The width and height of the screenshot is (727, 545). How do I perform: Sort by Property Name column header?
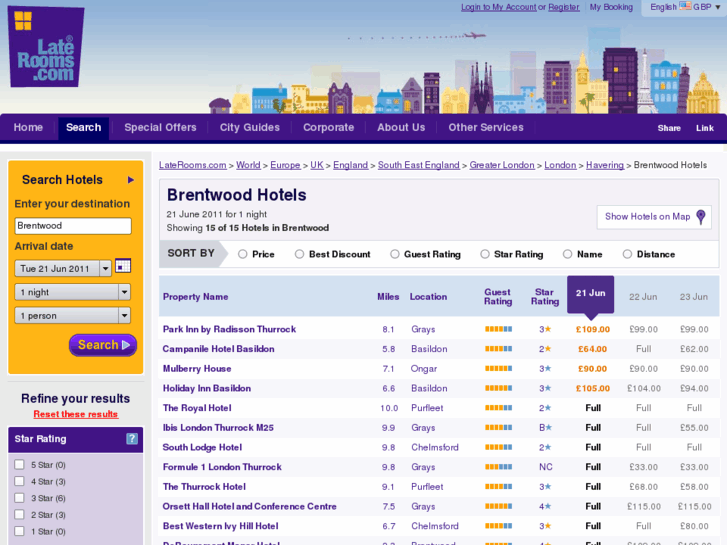pyautogui.click(x=195, y=297)
